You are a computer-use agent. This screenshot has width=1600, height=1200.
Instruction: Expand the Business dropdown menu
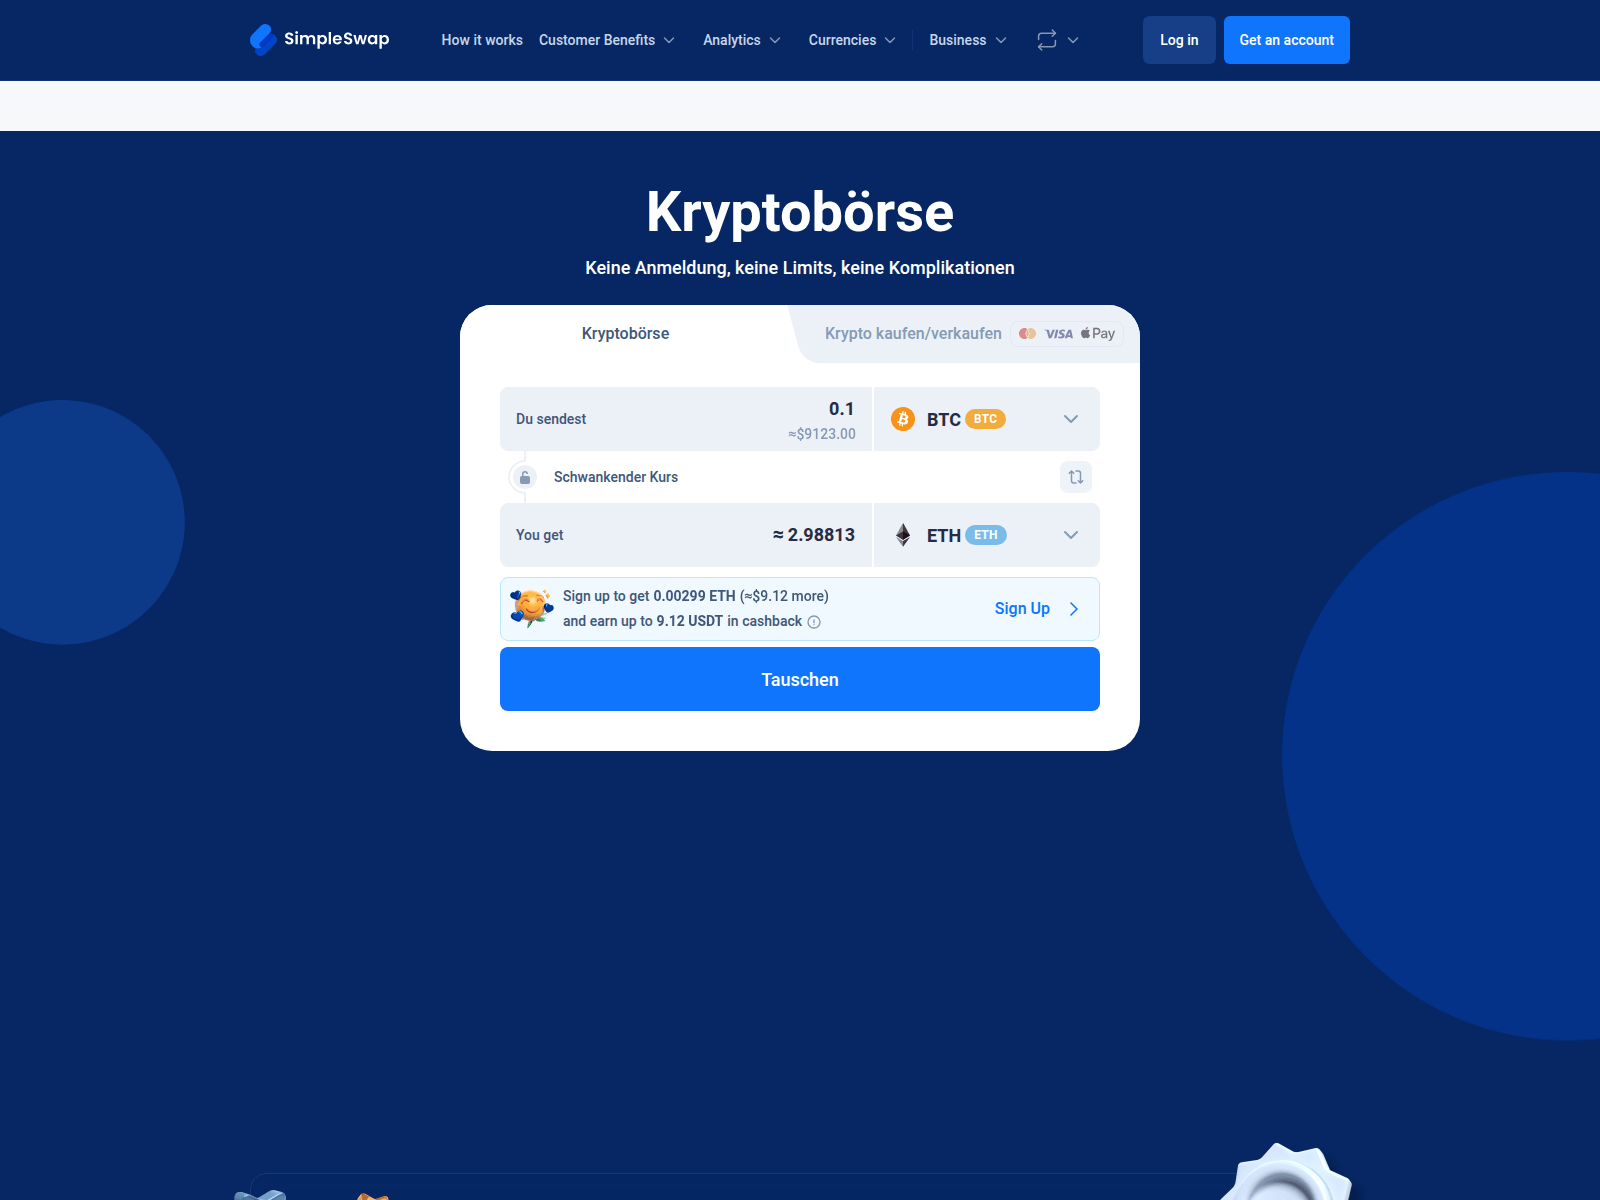[968, 40]
